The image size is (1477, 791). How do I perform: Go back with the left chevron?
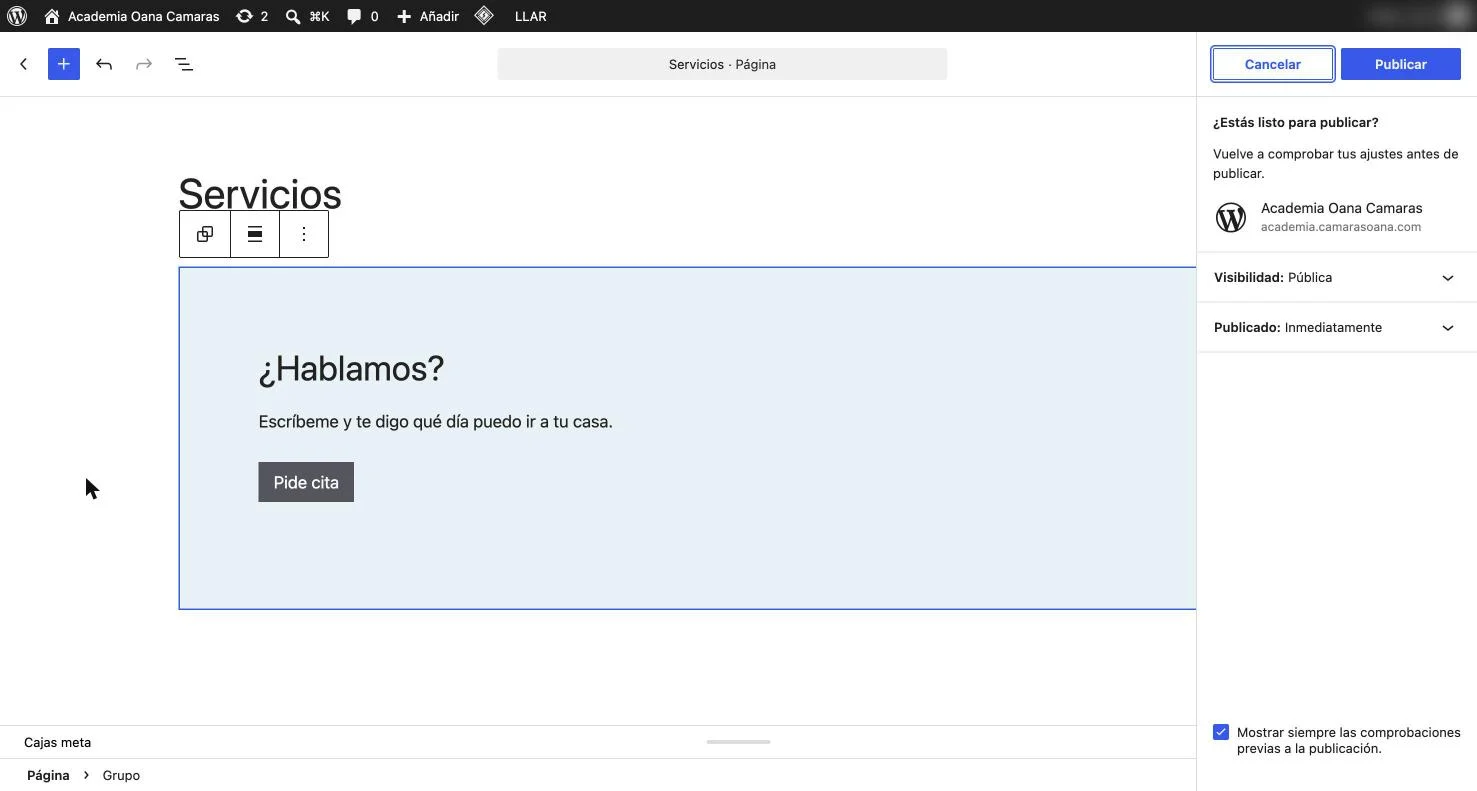(24, 64)
